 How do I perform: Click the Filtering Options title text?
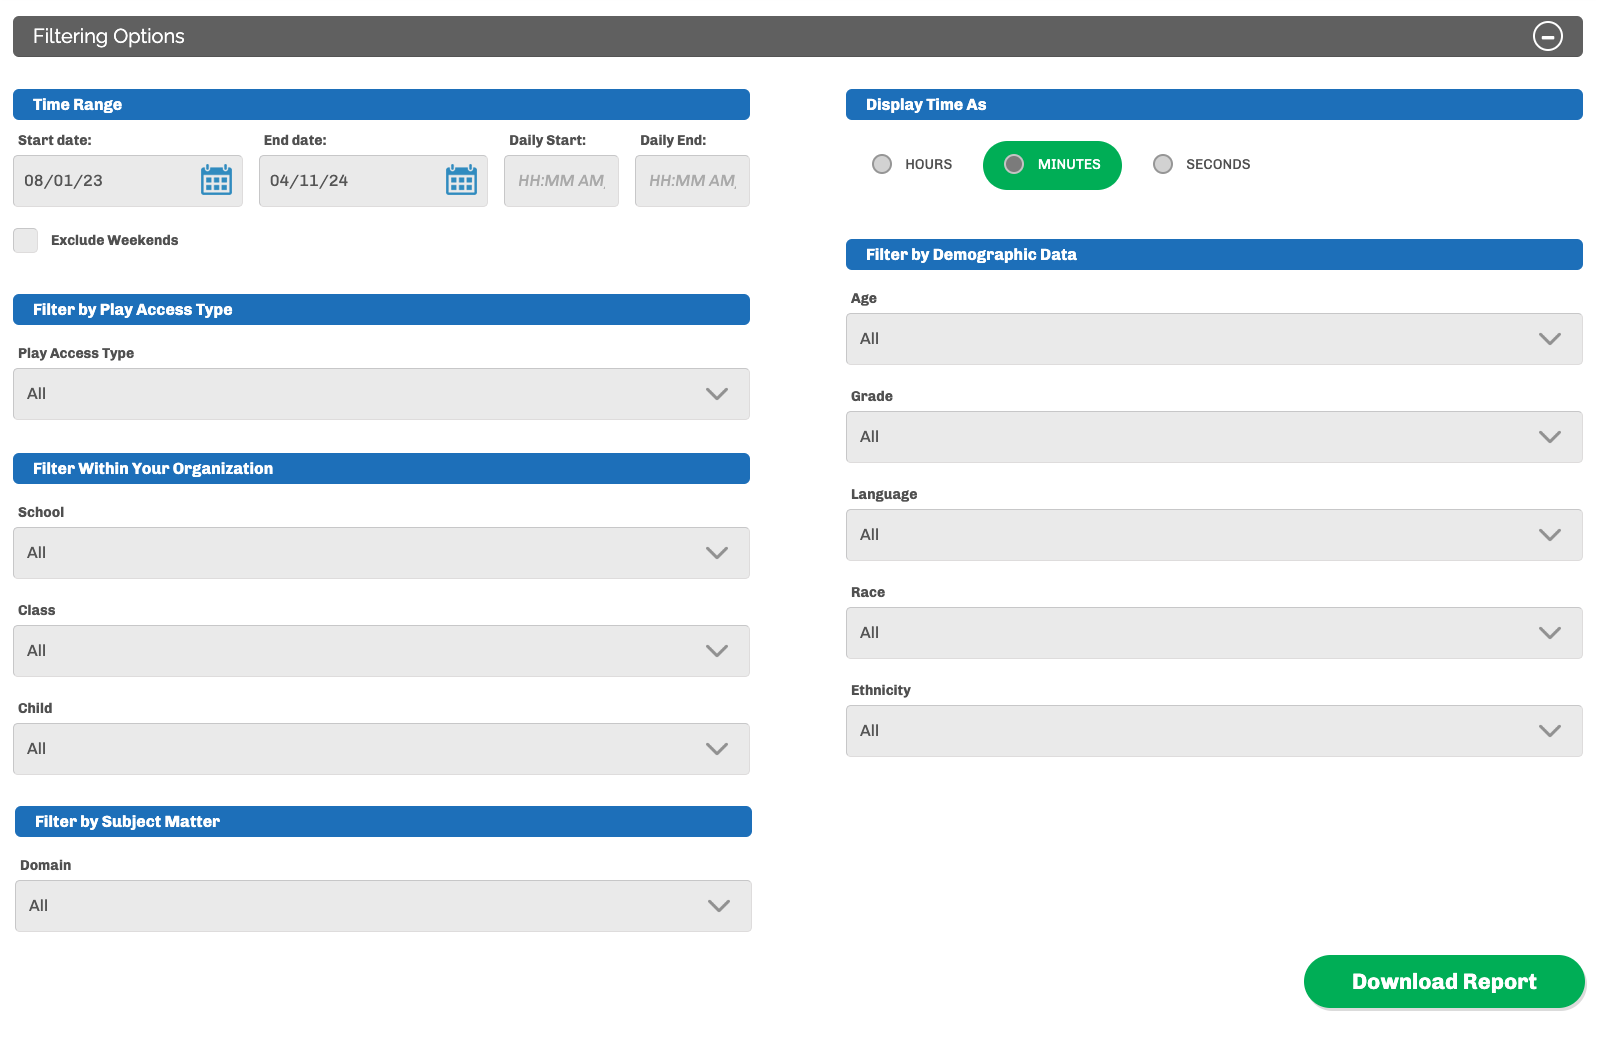109,36
